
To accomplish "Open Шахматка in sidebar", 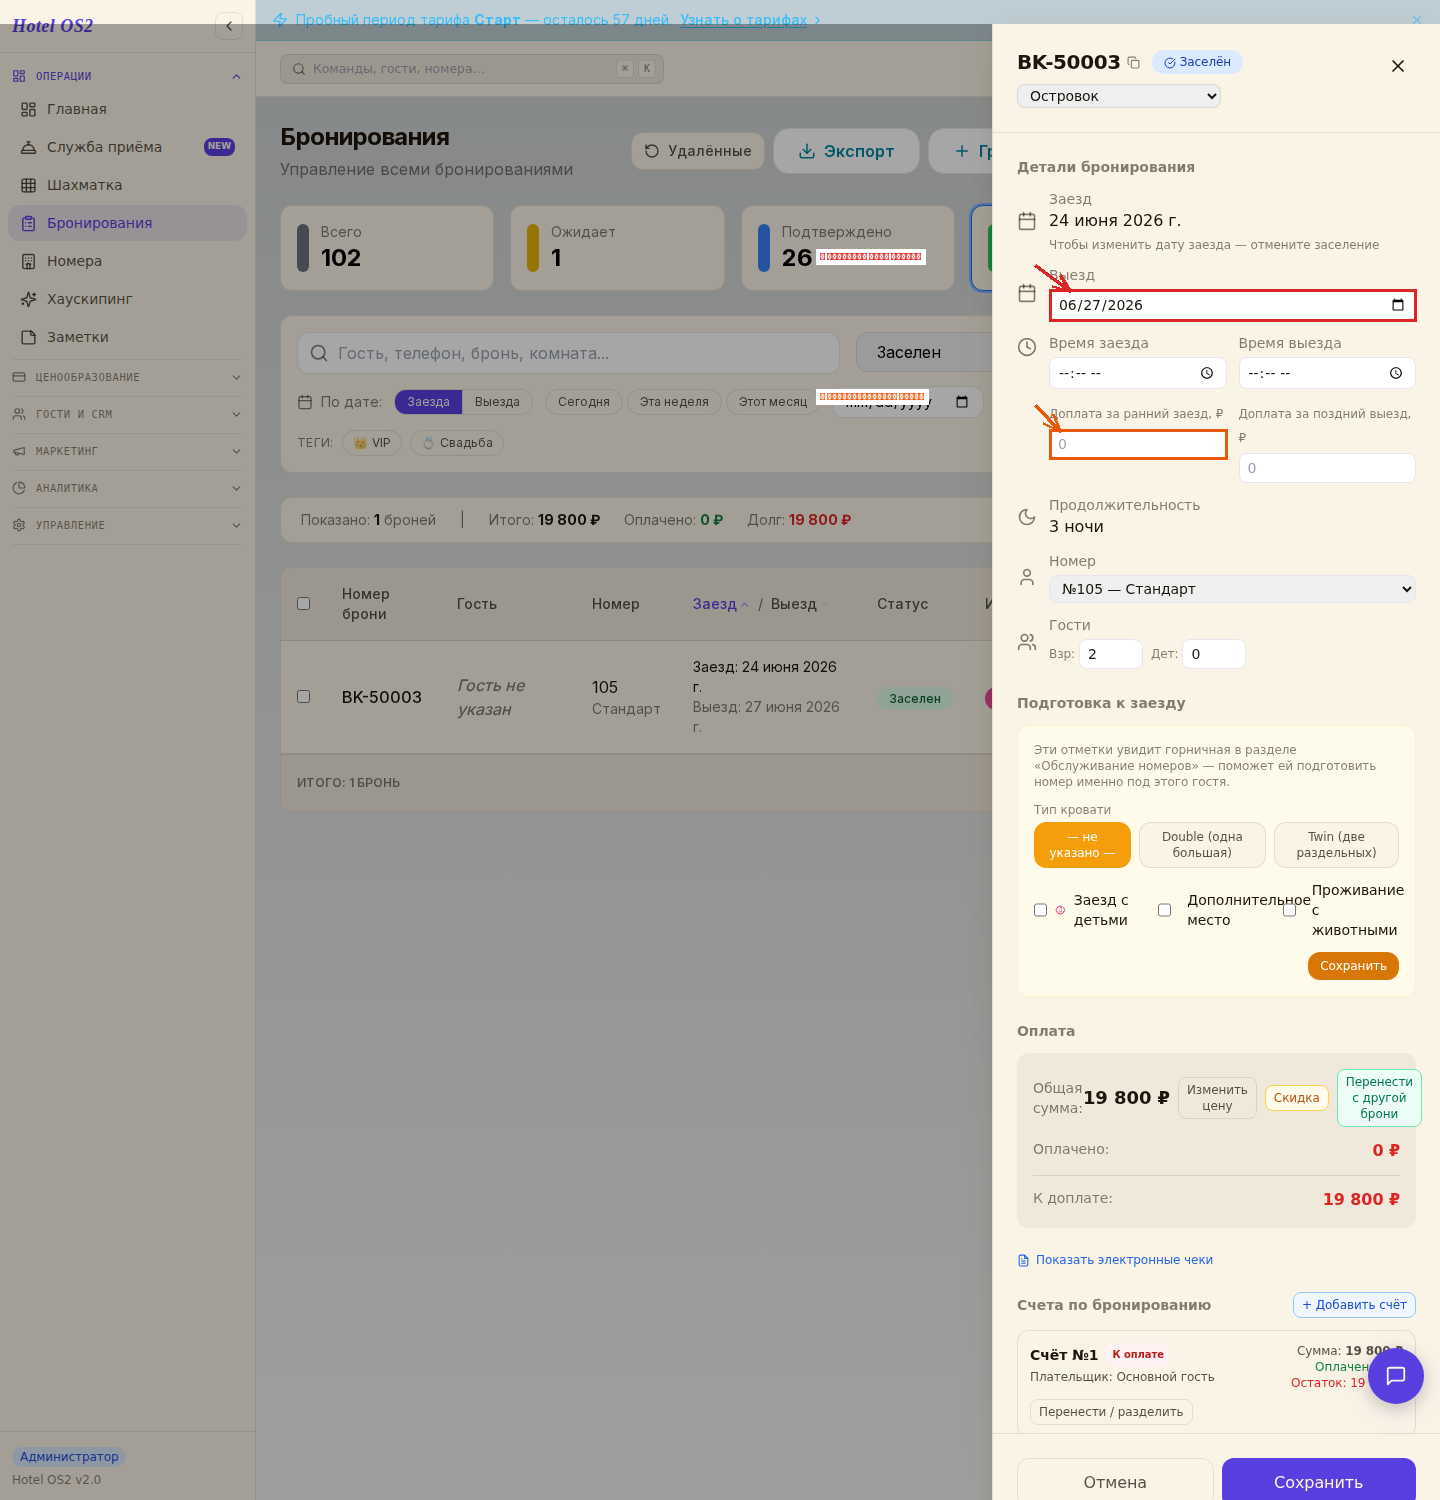I will click(127, 185).
